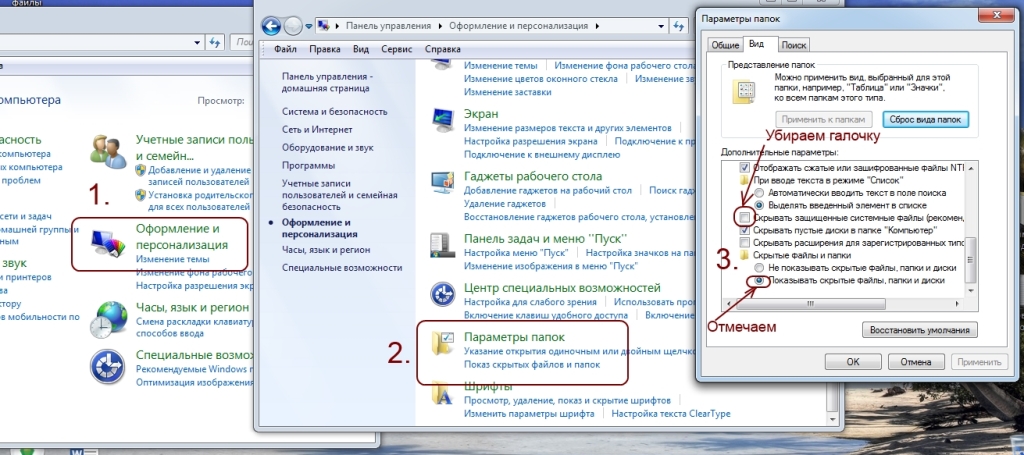Click the Учетные записи пользователей icon
Viewport: 1024px width, 455px height.
click(x=107, y=151)
